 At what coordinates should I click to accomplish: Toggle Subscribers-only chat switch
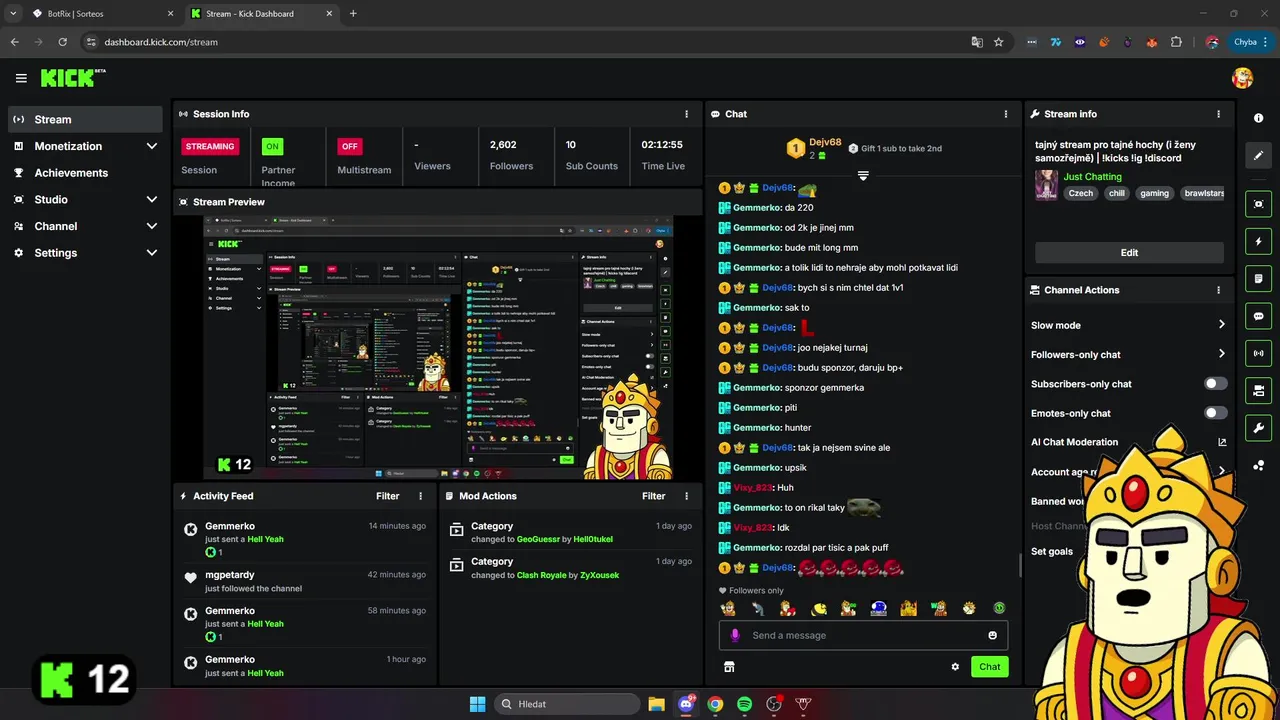coord(1215,384)
